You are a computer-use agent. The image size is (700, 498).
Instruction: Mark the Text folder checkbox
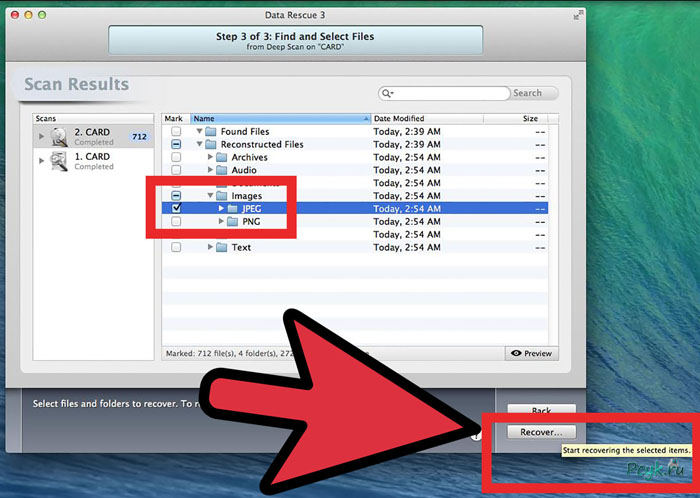point(176,247)
